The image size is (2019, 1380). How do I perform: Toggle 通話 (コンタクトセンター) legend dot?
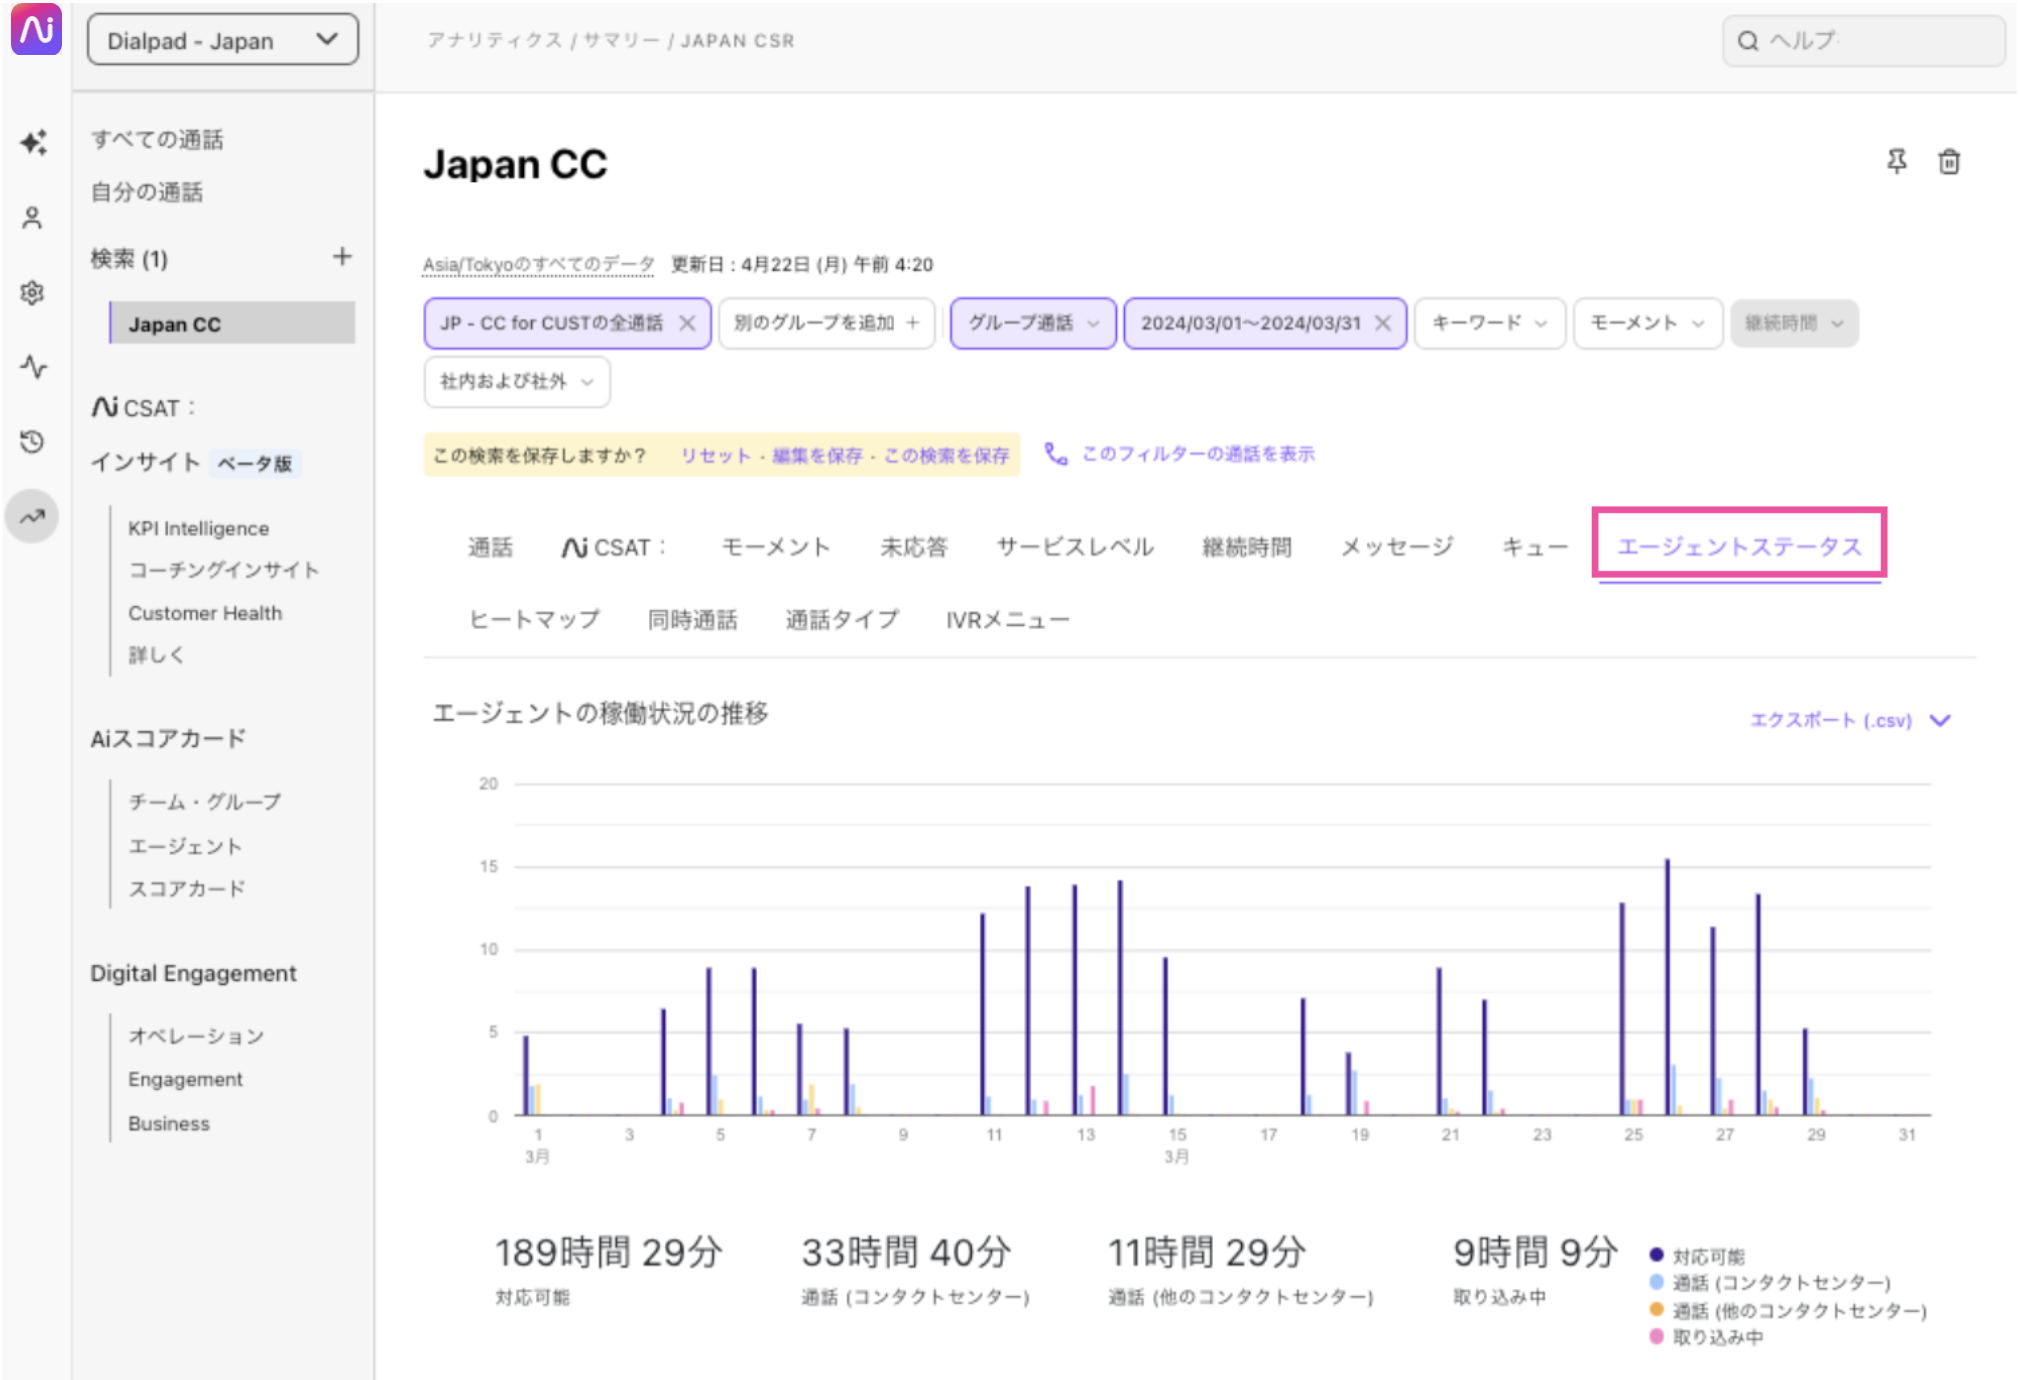[x=1656, y=1282]
